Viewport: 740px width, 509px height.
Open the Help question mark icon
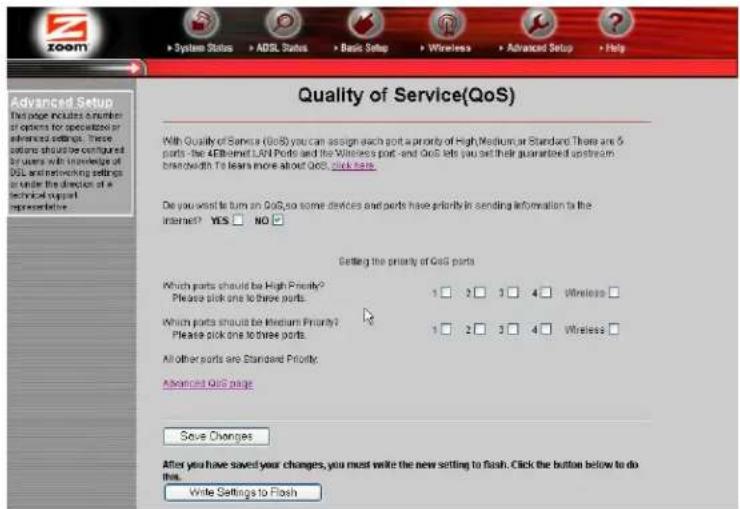tap(615, 22)
